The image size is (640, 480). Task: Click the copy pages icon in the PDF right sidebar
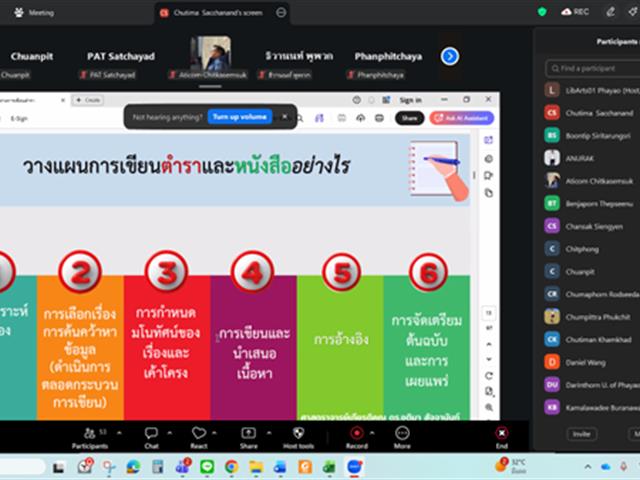click(x=489, y=193)
